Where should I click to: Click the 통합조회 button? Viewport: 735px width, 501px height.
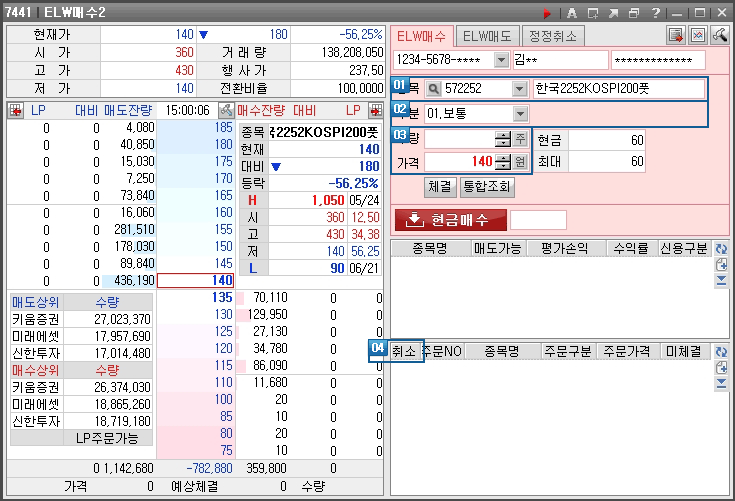487,187
